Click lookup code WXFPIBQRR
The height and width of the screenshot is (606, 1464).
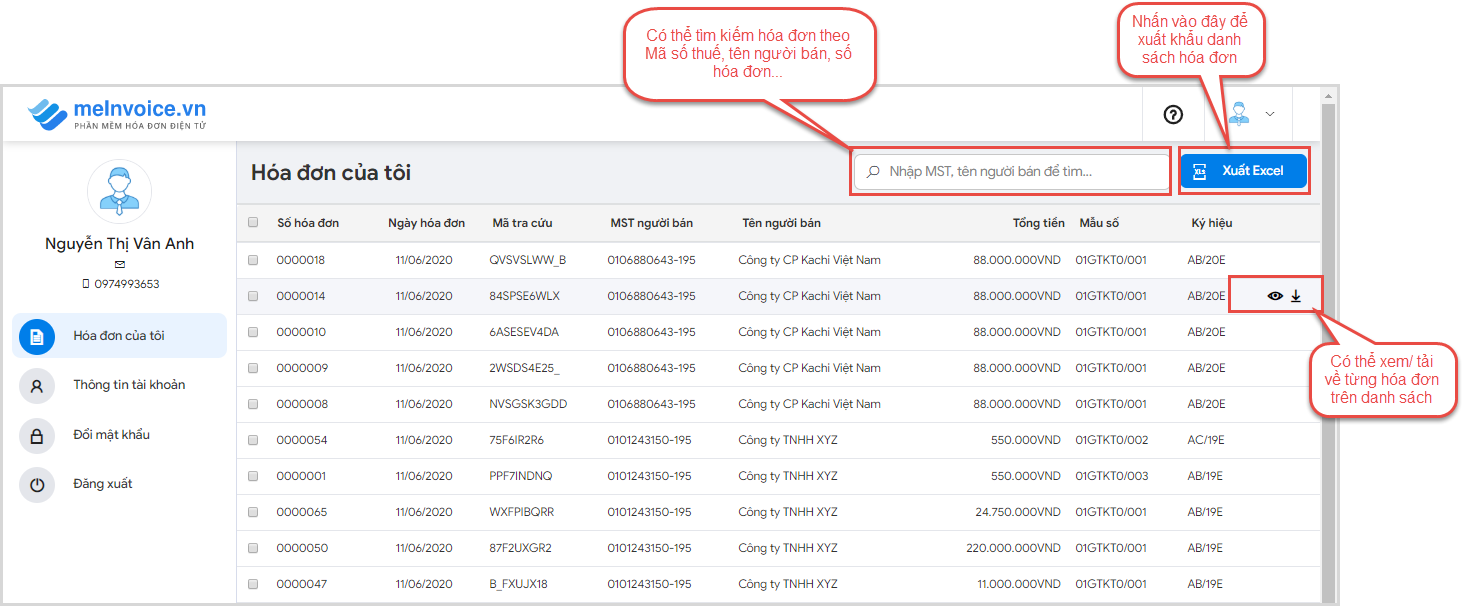point(522,512)
